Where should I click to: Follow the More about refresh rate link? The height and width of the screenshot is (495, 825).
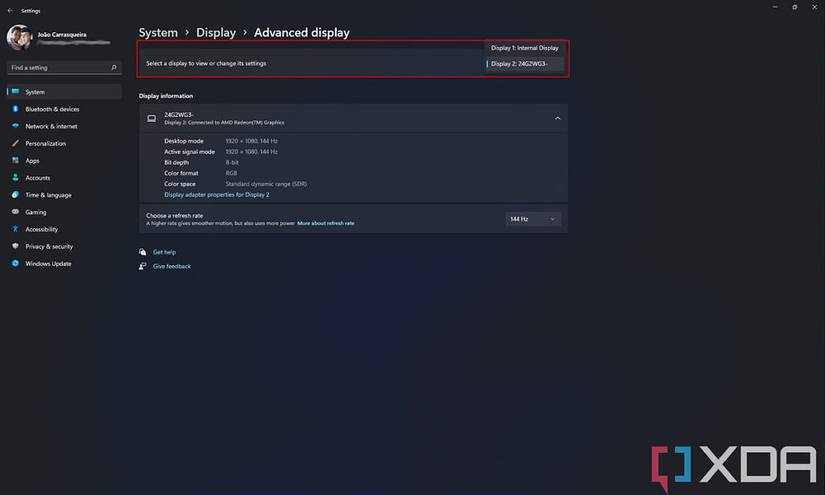[x=326, y=223]
